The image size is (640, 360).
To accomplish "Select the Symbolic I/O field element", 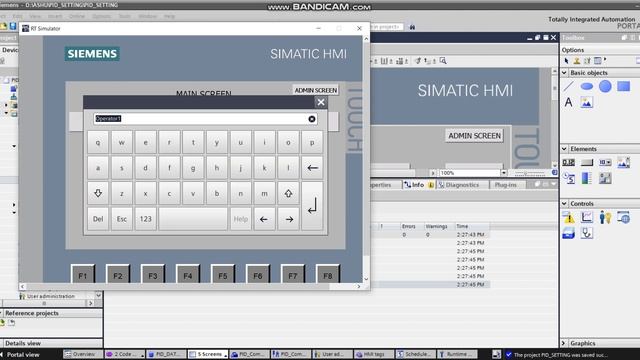I will pyautogui.click(x=605, y=162).
